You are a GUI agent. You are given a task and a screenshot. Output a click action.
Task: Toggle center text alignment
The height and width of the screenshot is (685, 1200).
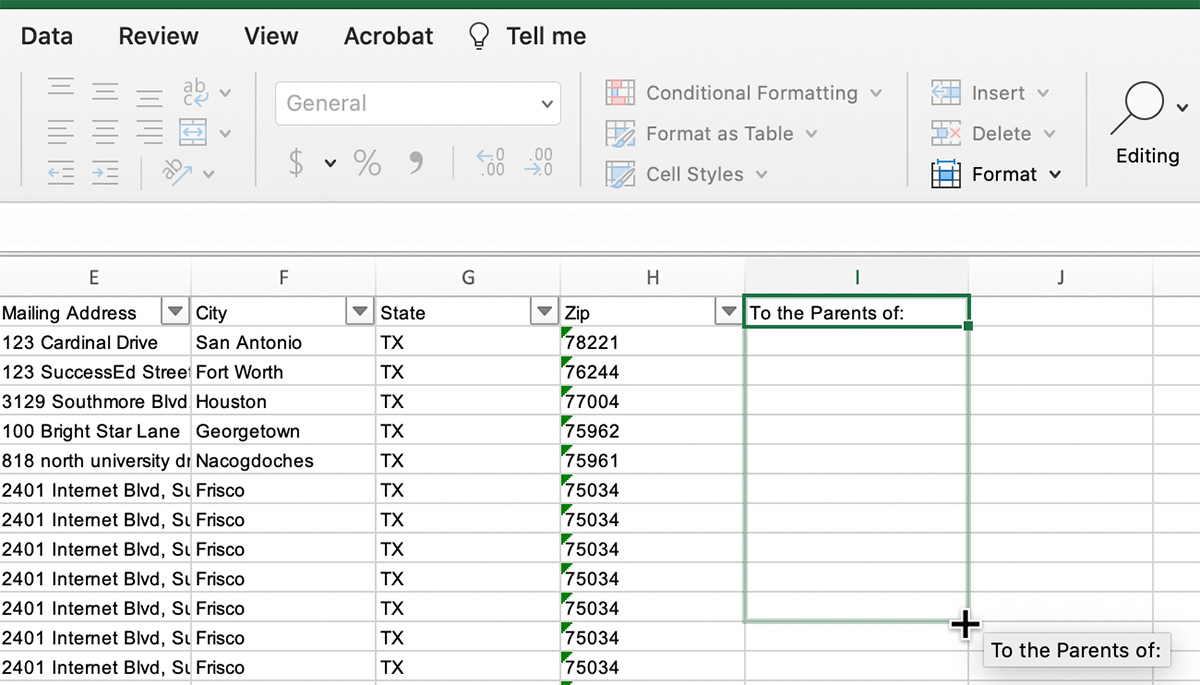(x=105, y=131)
